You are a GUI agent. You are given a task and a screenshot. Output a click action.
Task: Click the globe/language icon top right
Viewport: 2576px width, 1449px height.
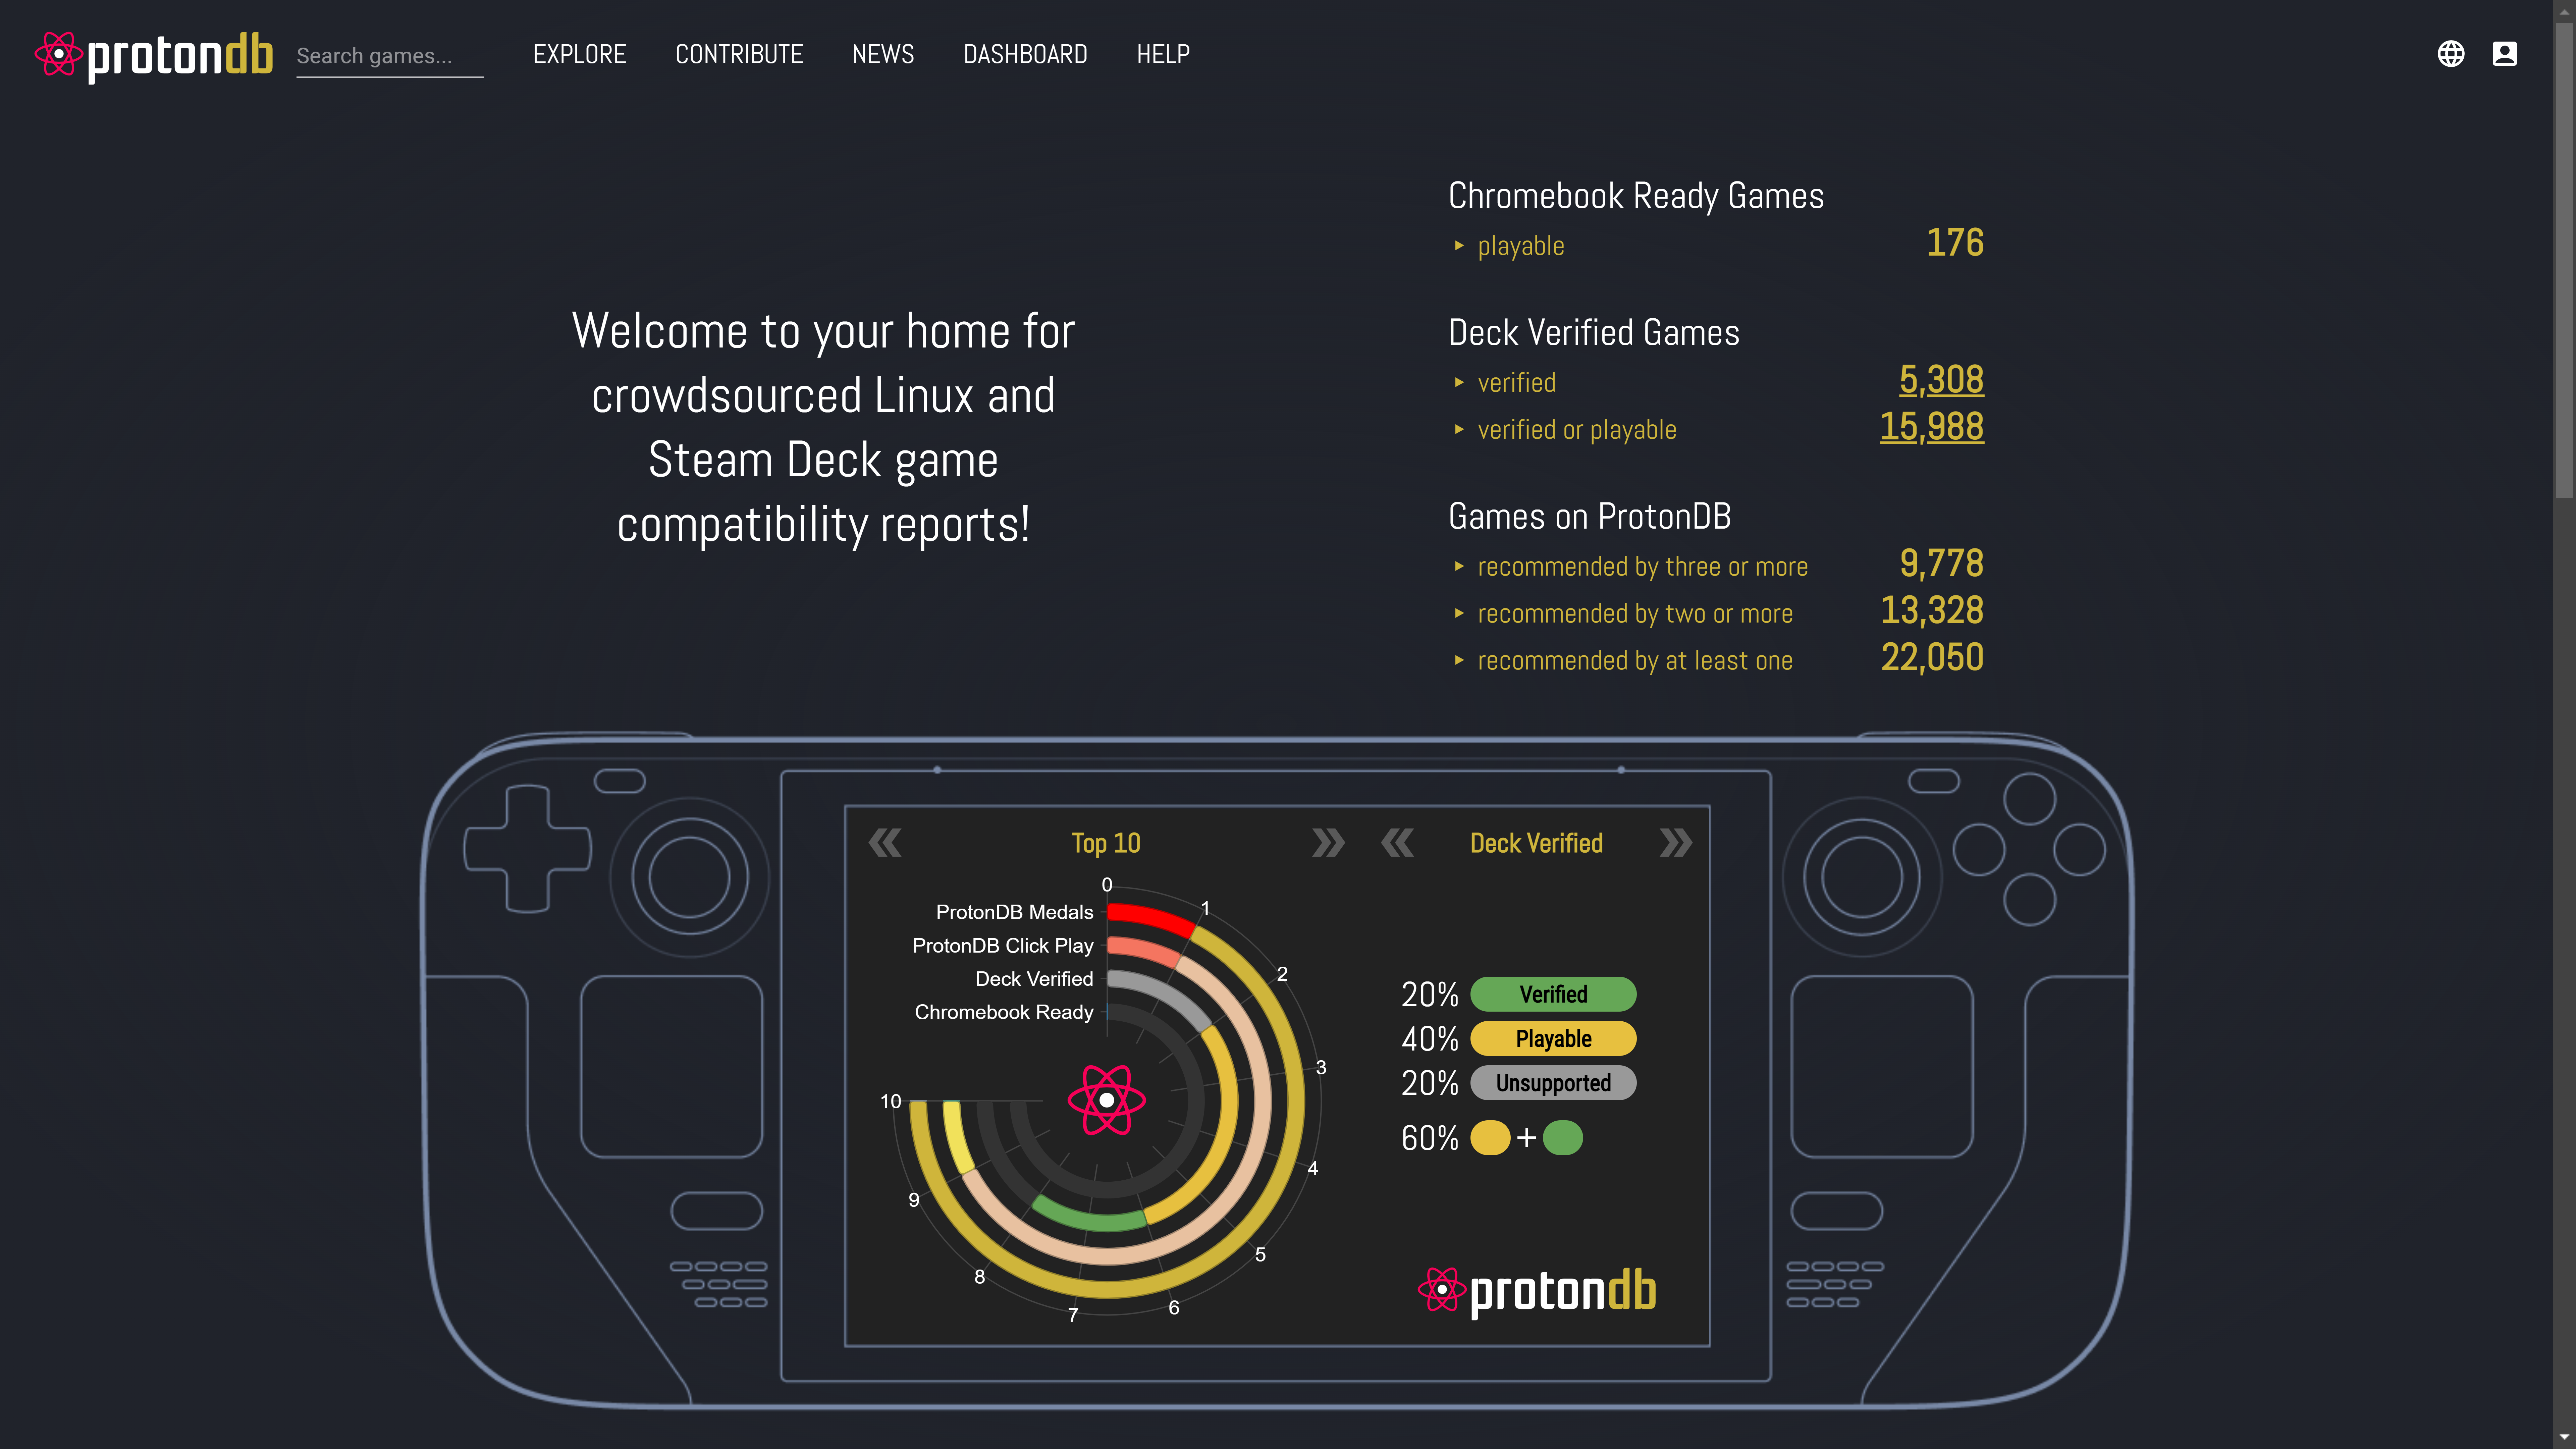pyautogui.click(x=2450, y=53)
